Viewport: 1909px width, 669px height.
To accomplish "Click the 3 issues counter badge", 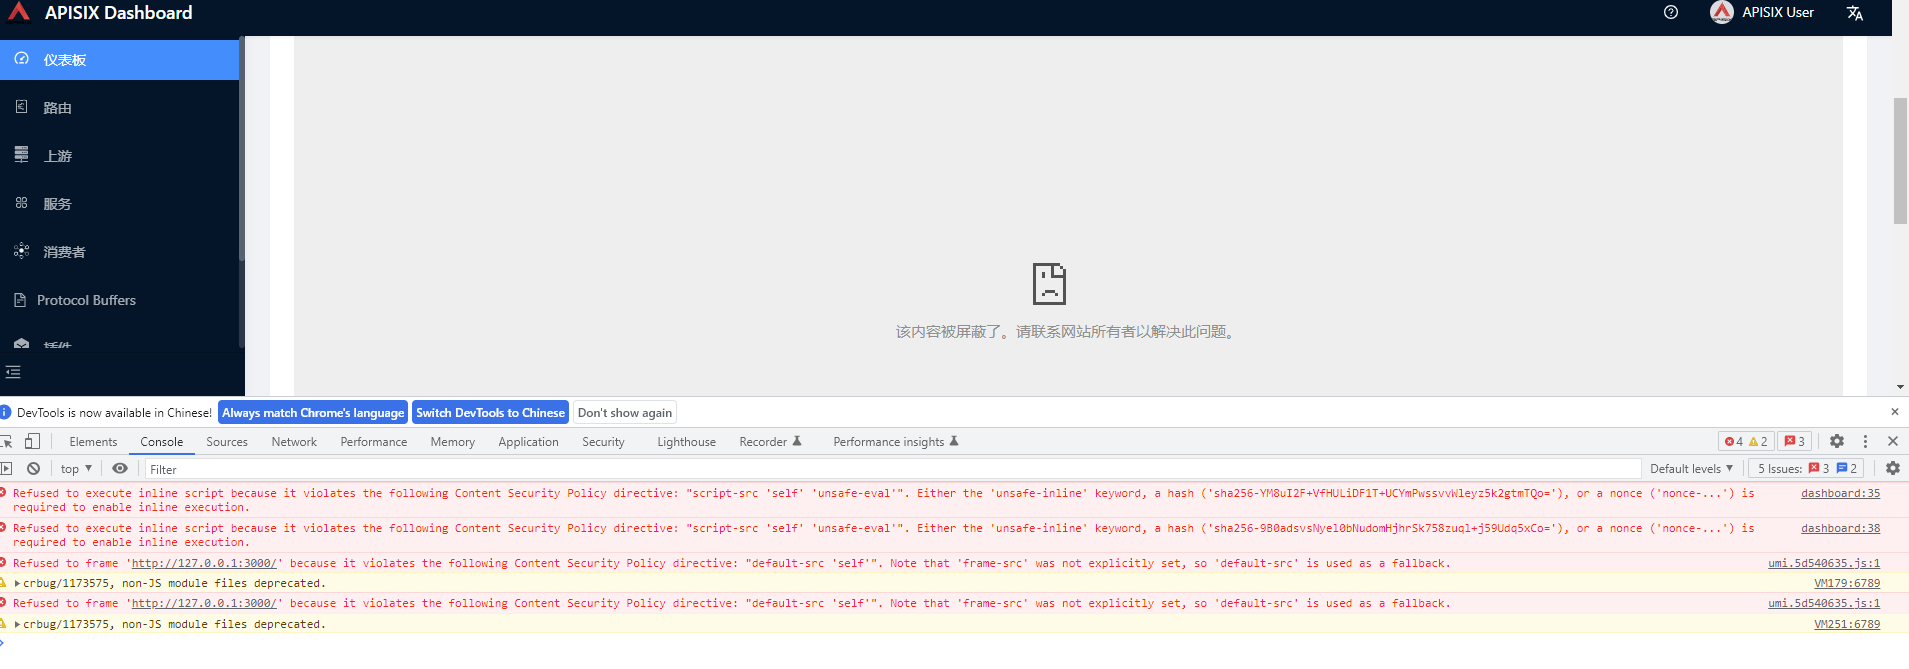I will coord(1795,441).
